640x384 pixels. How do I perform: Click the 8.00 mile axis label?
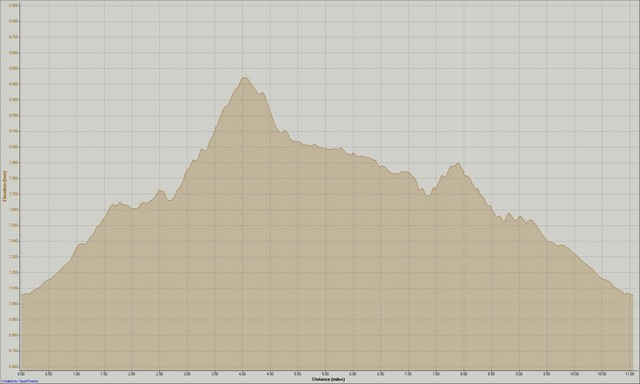point(464,373)
